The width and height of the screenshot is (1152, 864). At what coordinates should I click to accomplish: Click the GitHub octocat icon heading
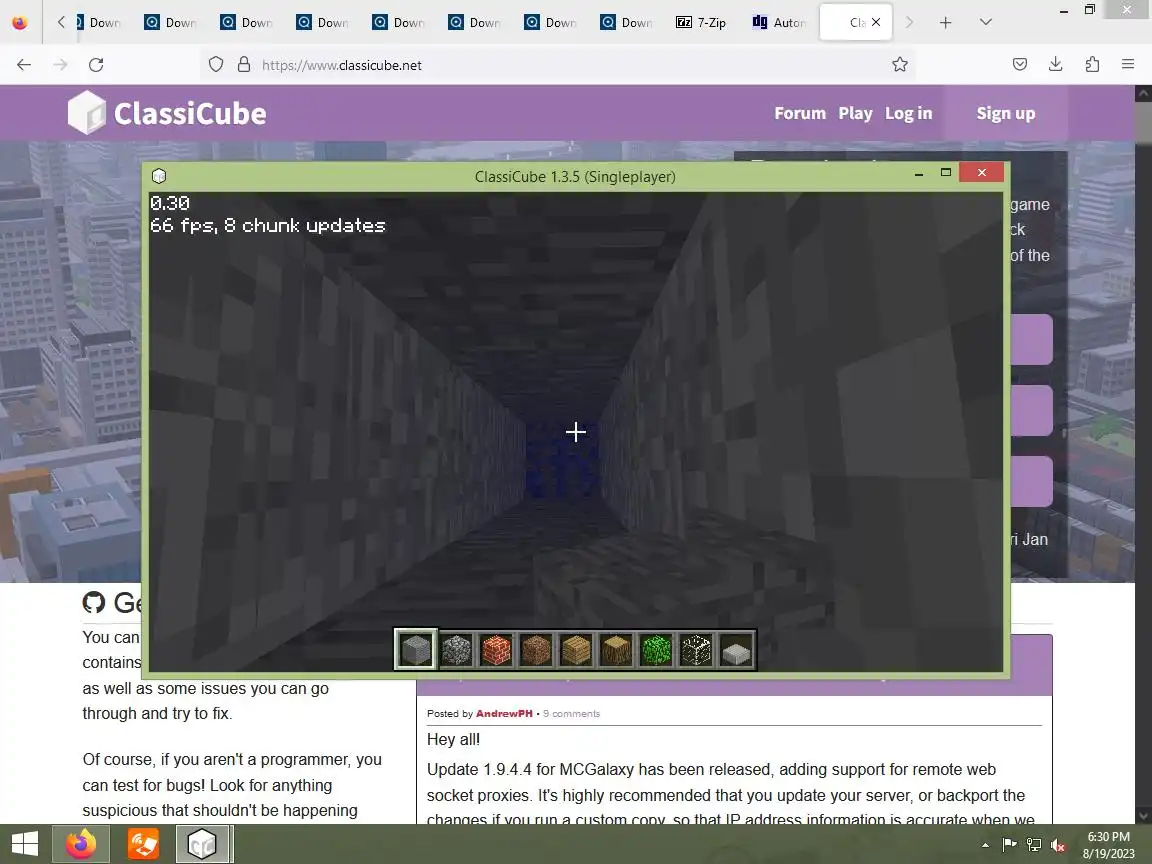pos(93,602)
